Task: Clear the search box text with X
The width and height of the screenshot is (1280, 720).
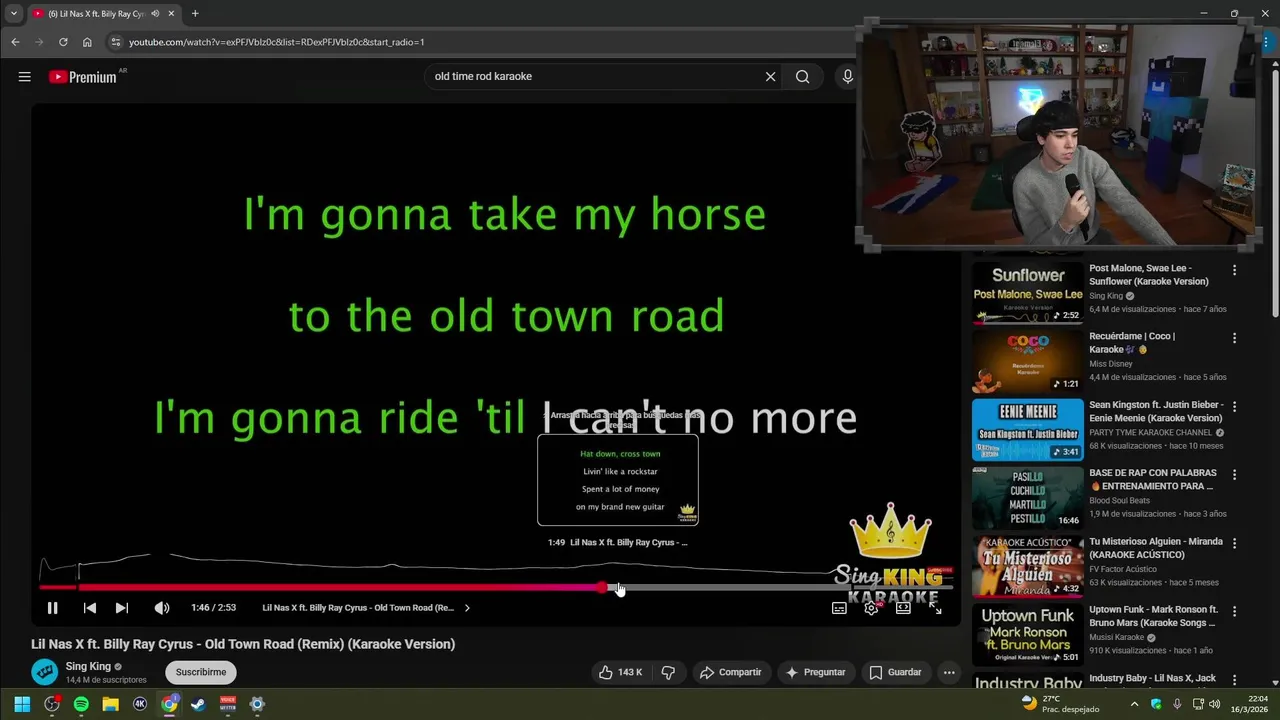Action: tap(770, 77)
